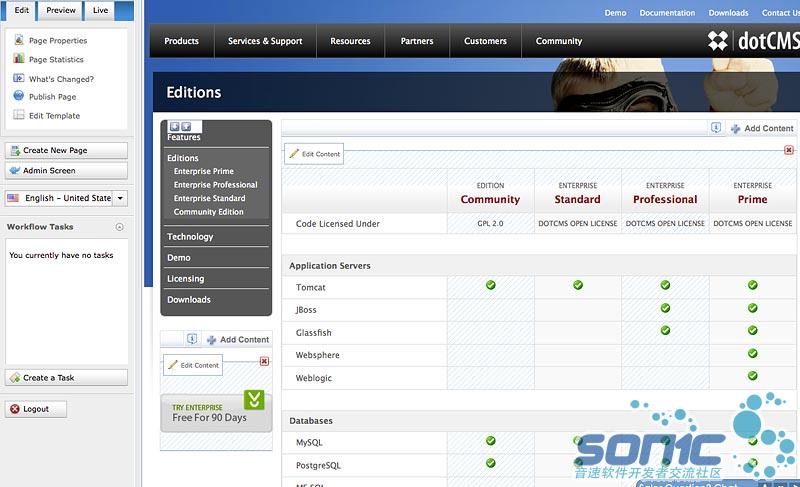The image size is (800, 487).
Task: Click Try Enterprise Free For 90 Days banner
Action: click(x=216, y=412)
